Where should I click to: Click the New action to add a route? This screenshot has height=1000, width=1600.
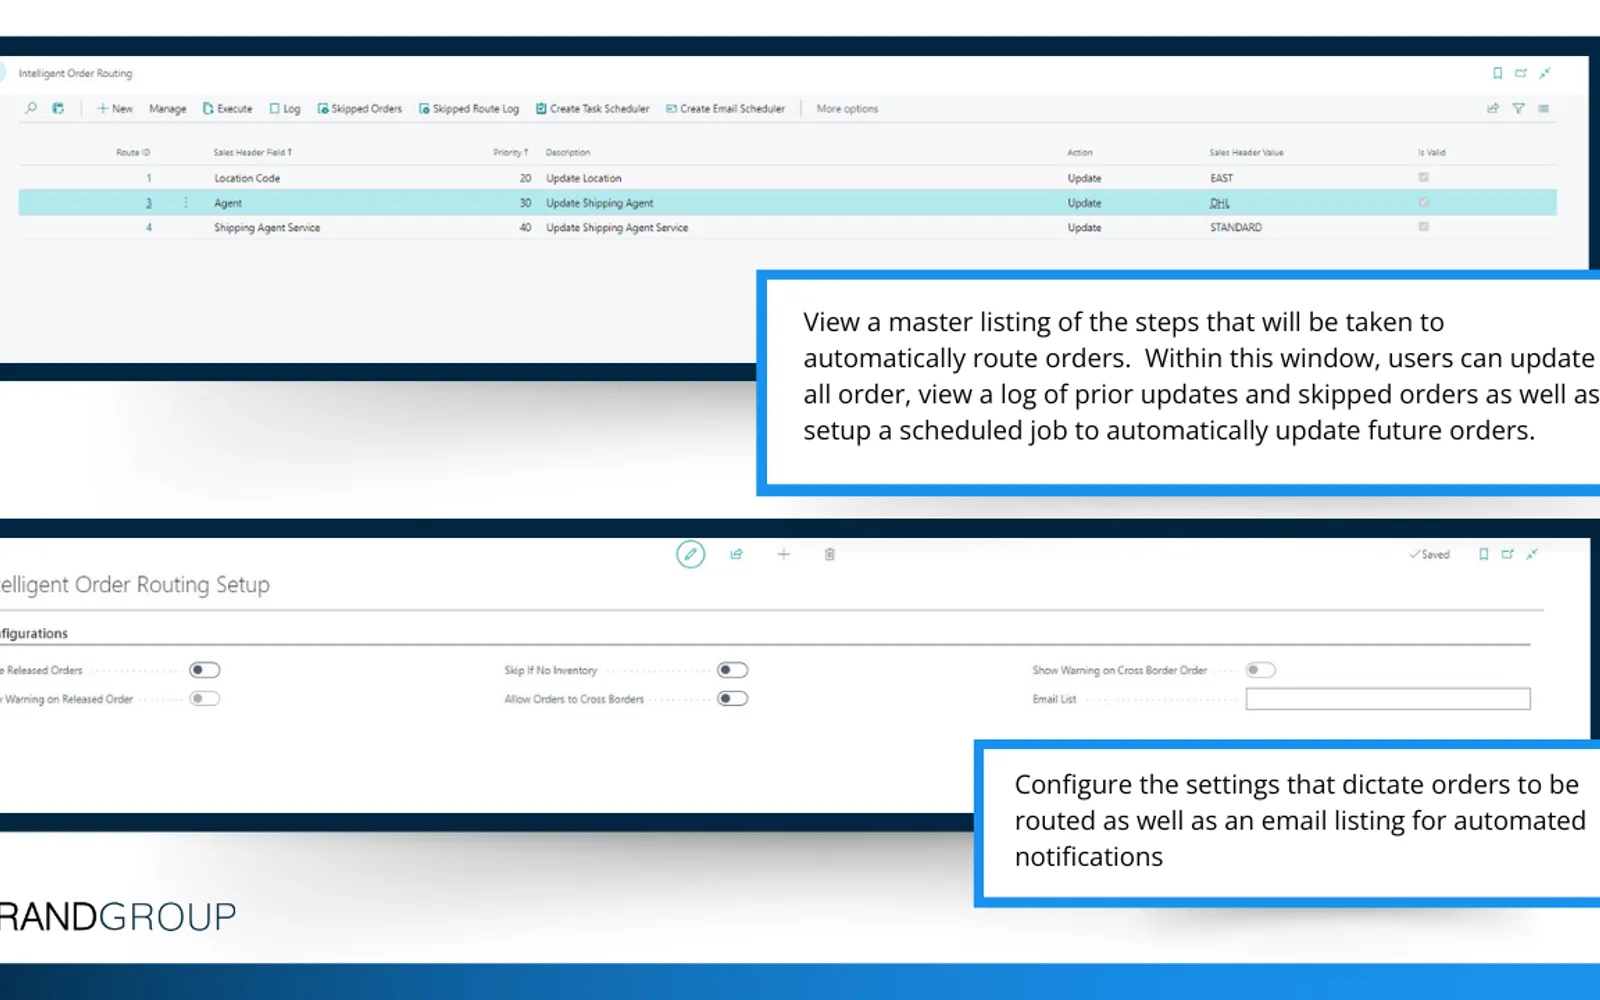tap(115, 108)
